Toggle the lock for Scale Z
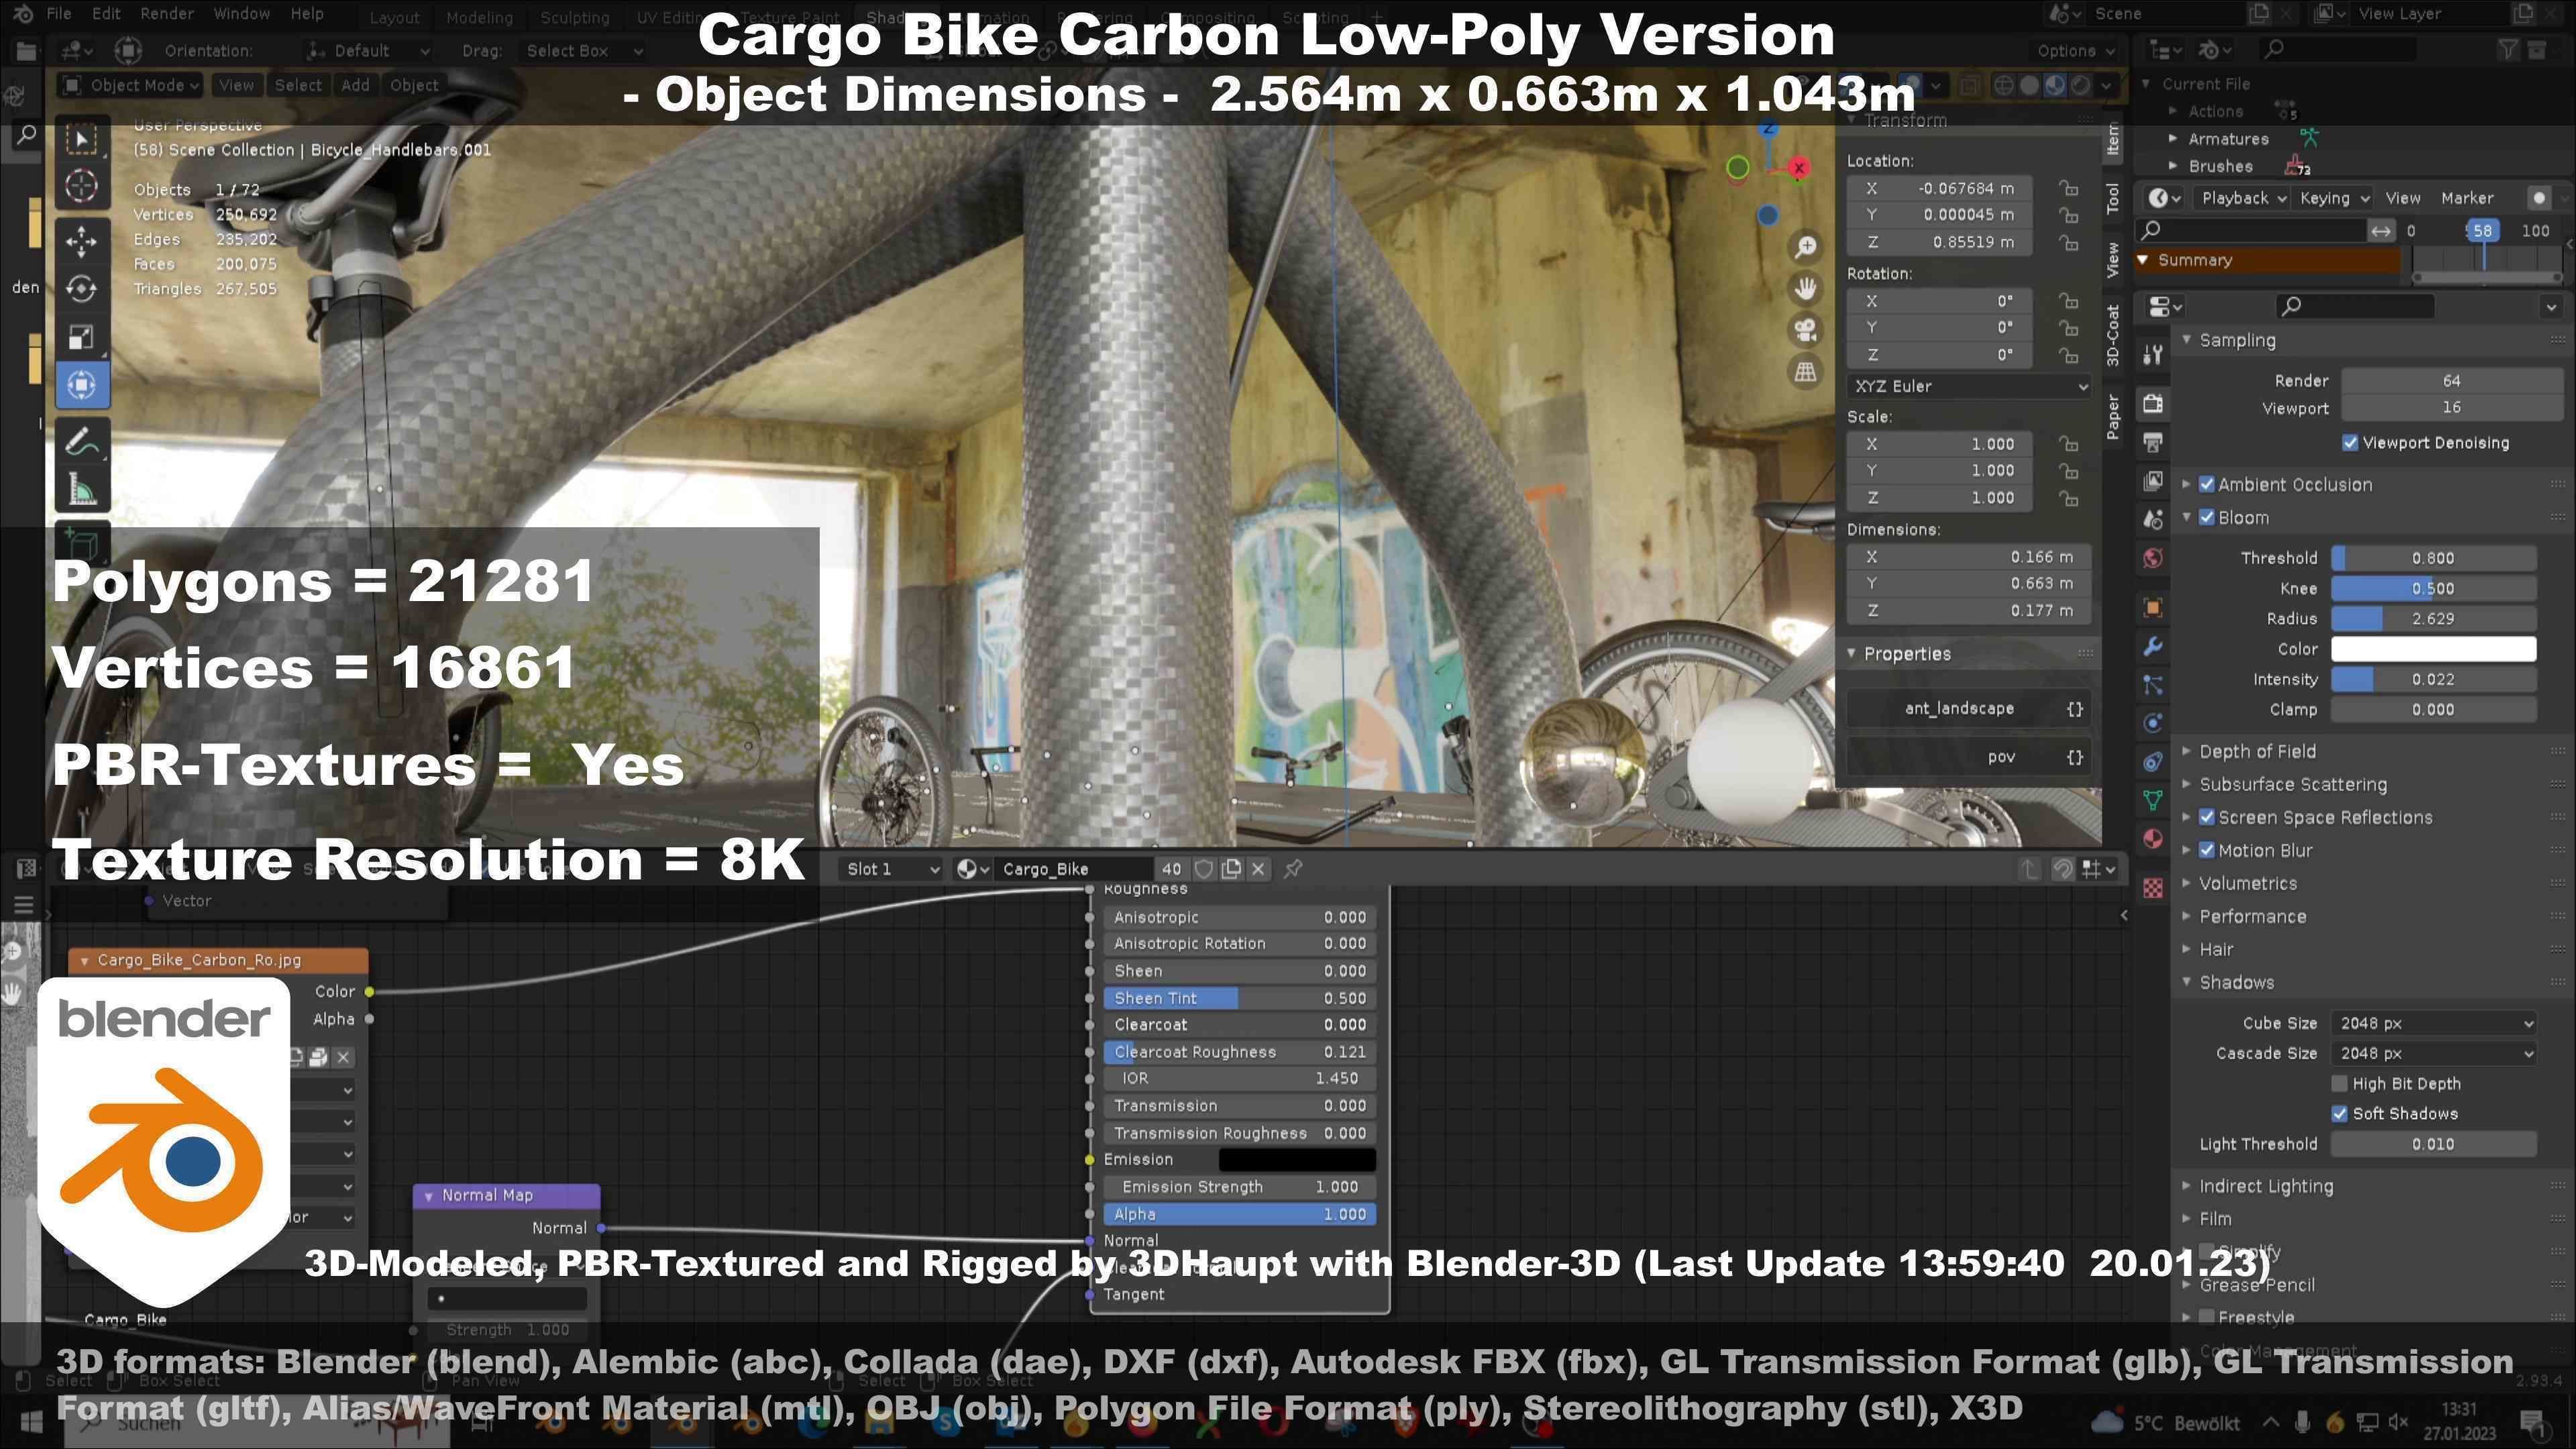Screen dimensions: 2576x1449 2068,498
